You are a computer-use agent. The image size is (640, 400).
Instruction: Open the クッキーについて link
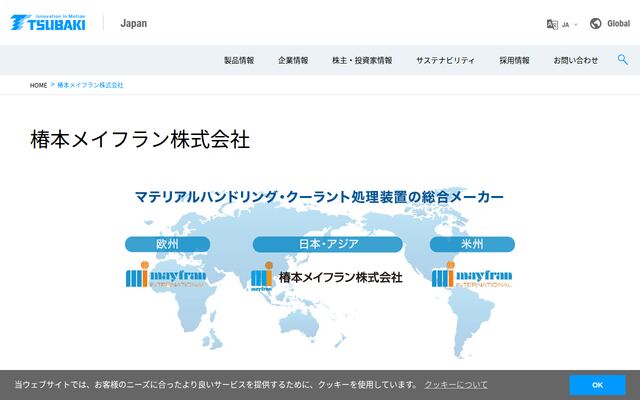click(456, 384)
